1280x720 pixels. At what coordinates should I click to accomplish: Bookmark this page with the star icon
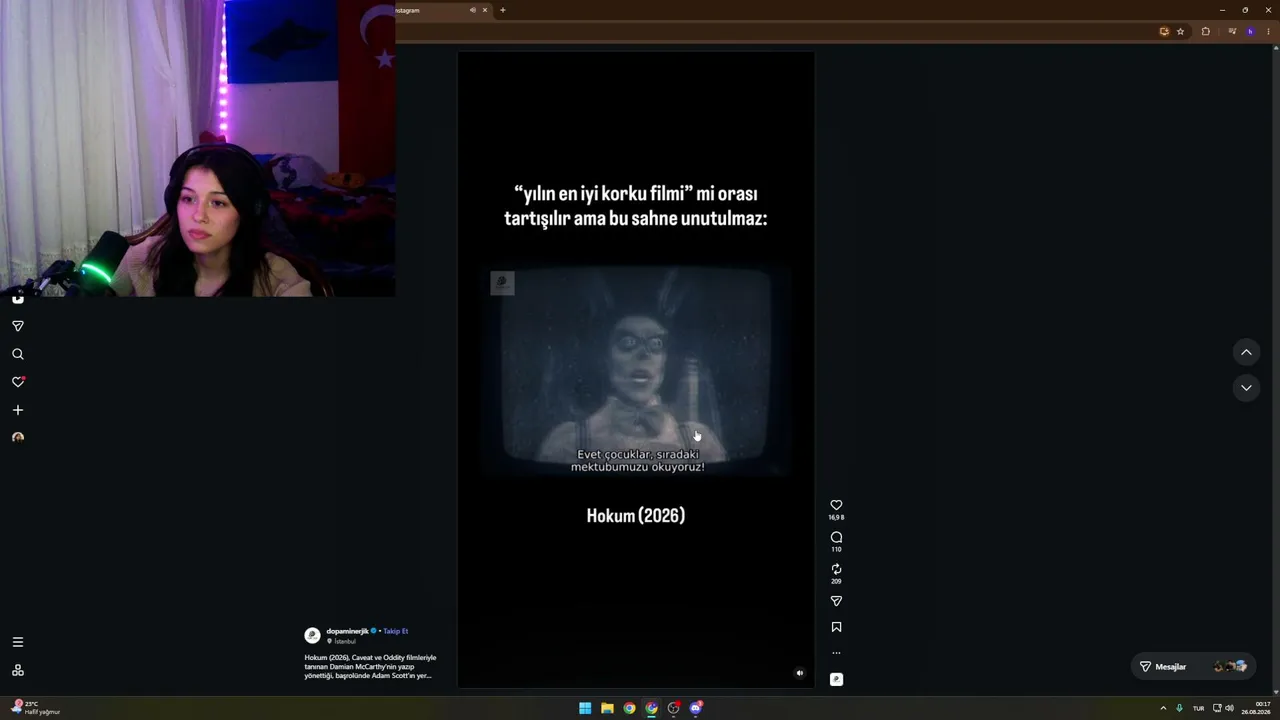coord(1180,31)
